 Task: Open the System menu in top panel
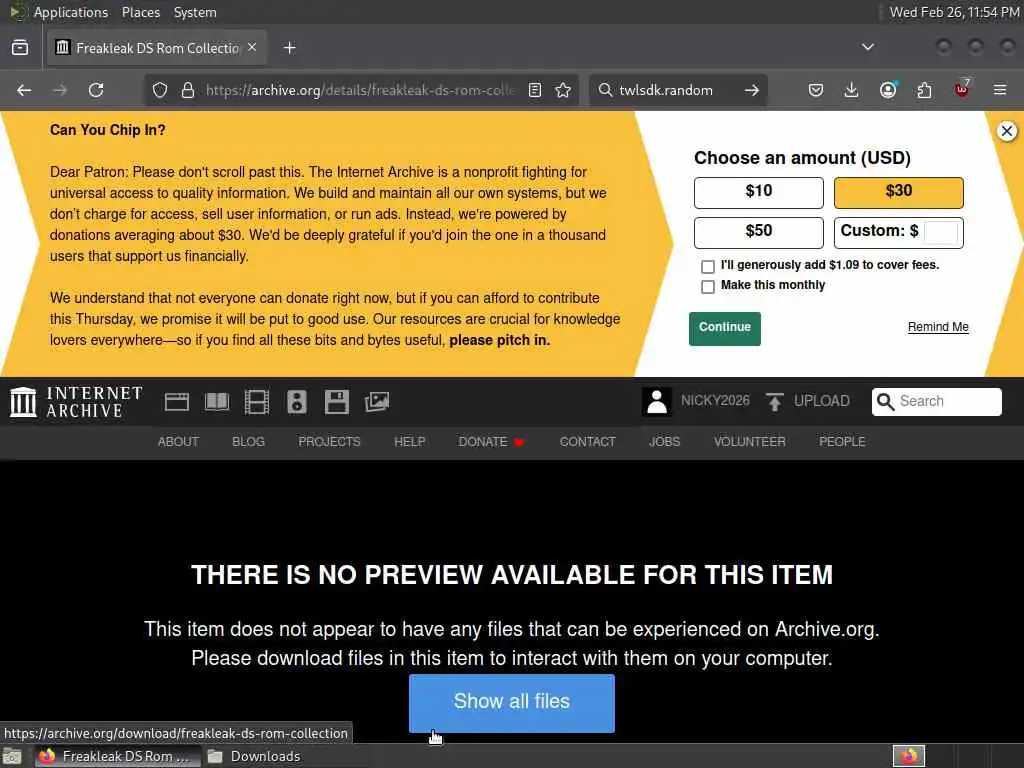coord(195,12)
